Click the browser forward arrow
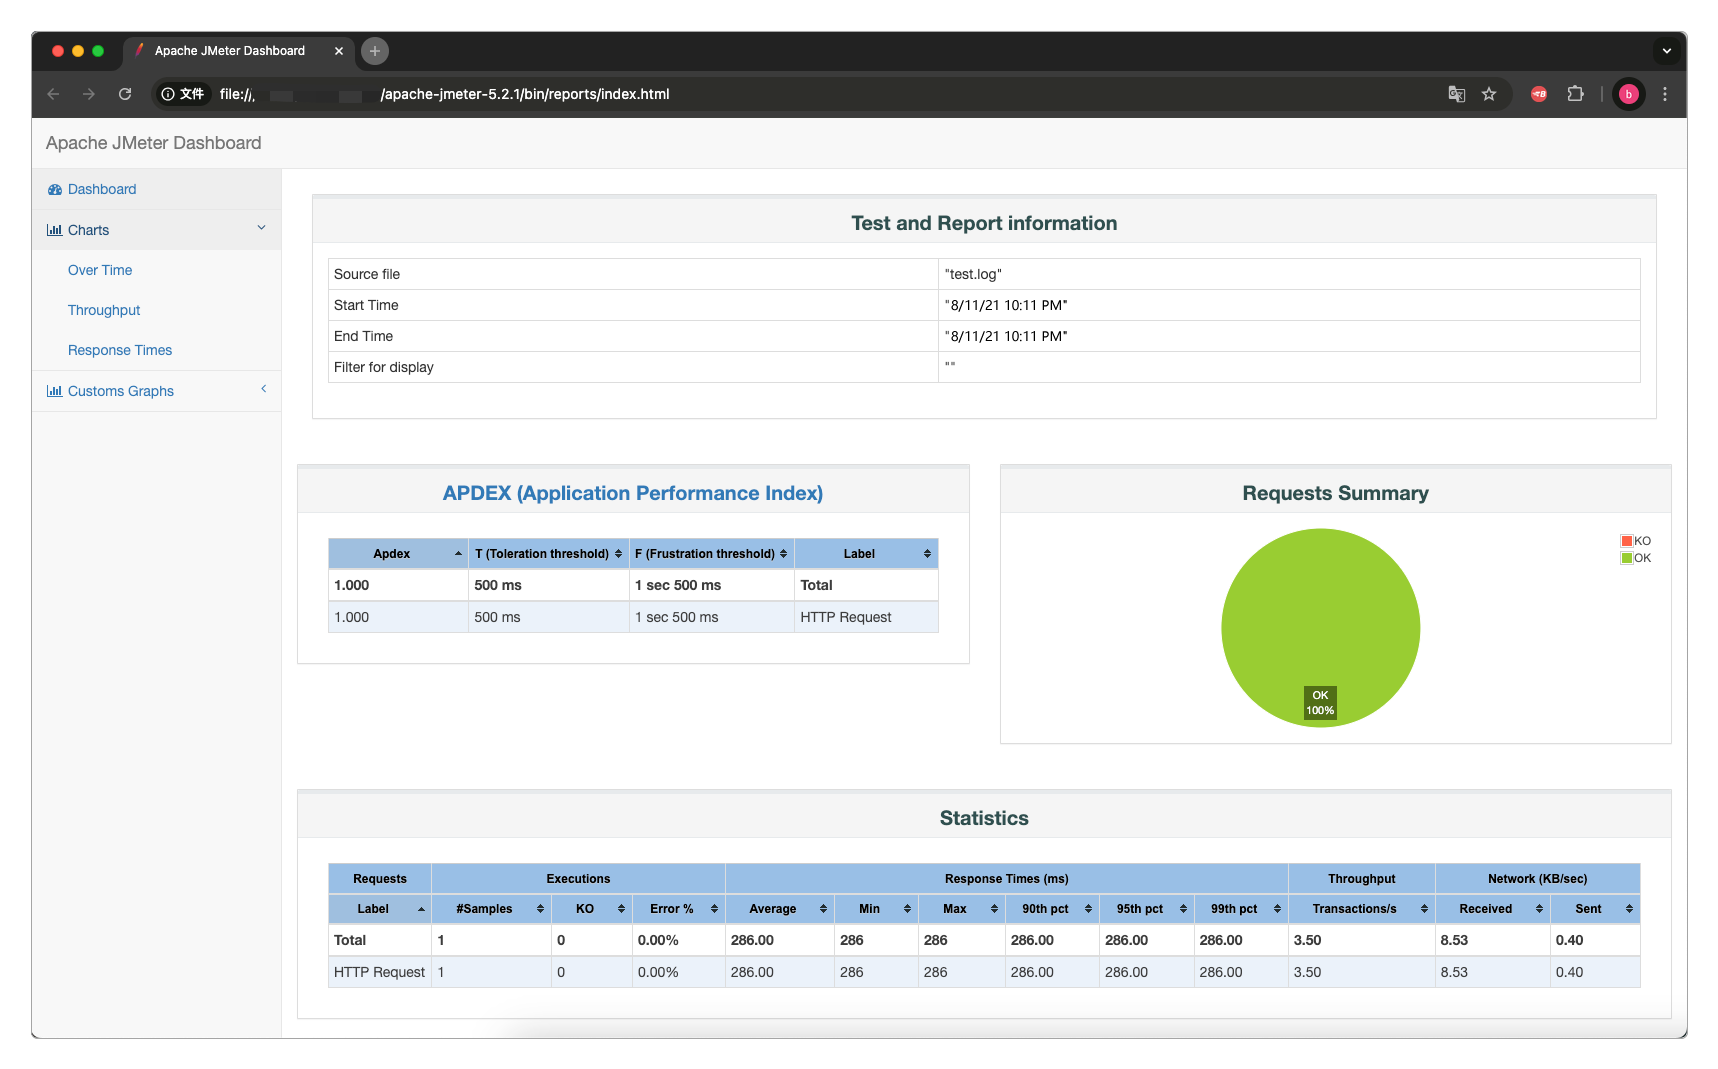This screenshot has width=1718, height=1069. pos(89,94)
